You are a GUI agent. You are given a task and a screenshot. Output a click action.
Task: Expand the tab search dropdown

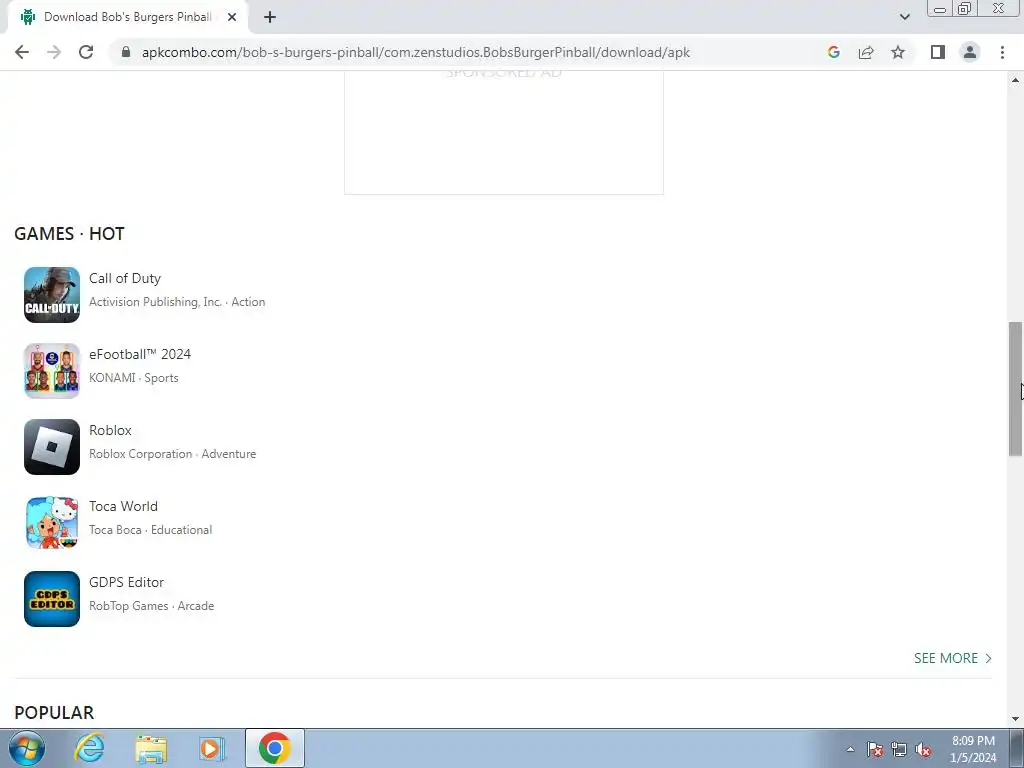904,17
